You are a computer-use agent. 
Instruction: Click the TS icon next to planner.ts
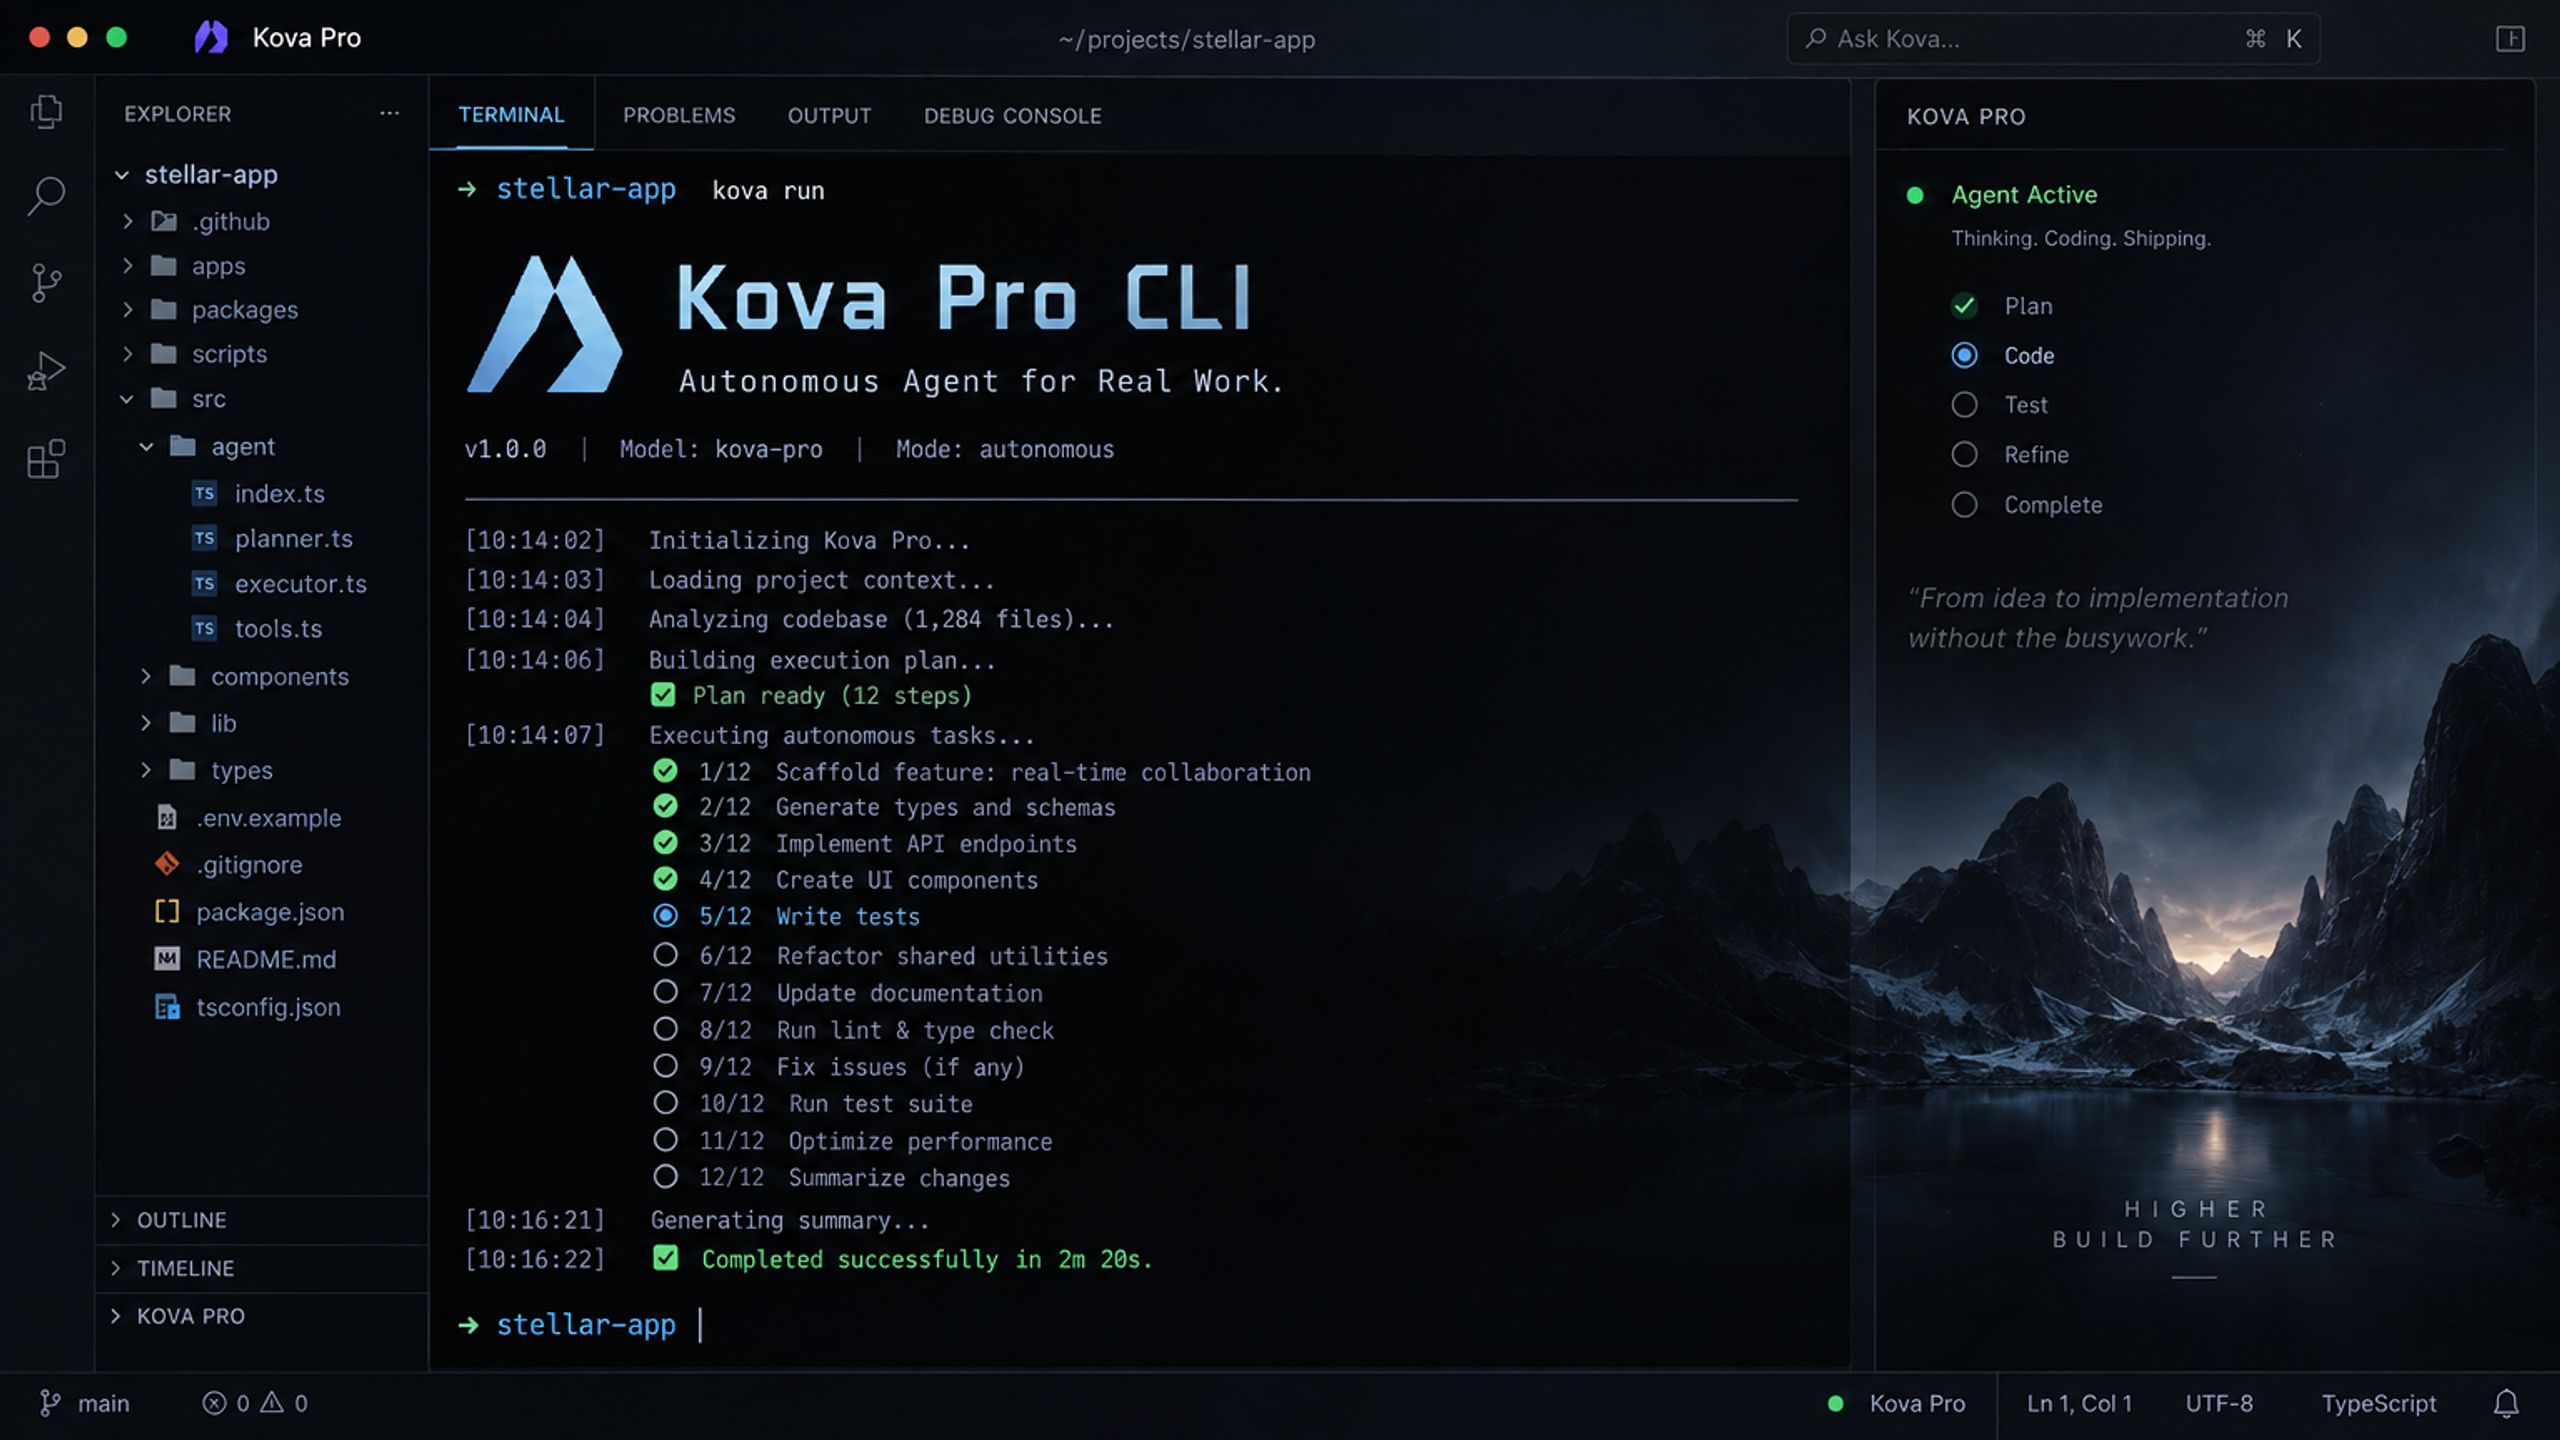(x=205, y=538)
